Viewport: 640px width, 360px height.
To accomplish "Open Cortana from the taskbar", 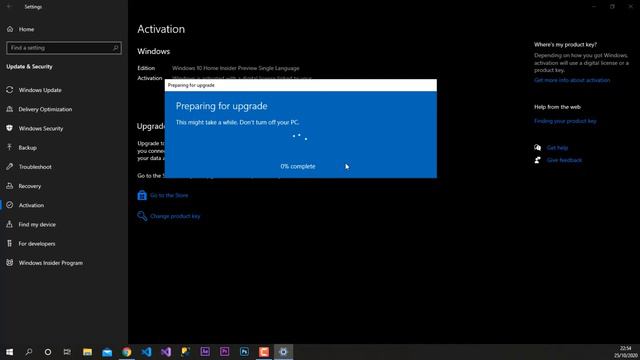I will pyautogui.click(x=48, y=352).
